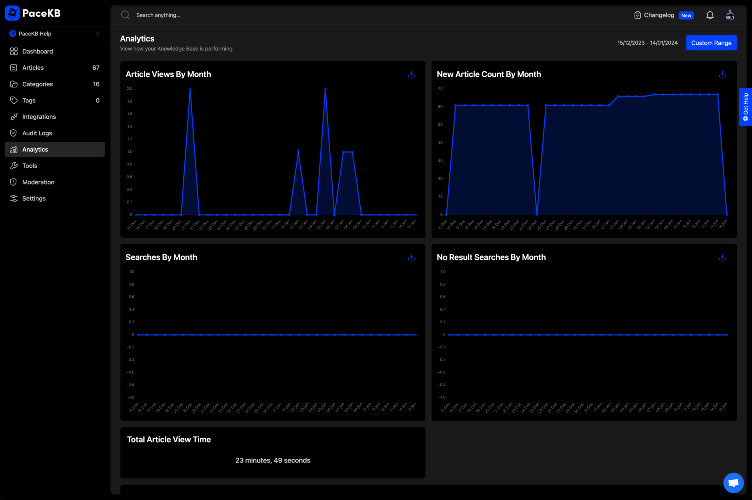752x500 pixels.
Task: Open the Tools section
Action: coord(55,165)
